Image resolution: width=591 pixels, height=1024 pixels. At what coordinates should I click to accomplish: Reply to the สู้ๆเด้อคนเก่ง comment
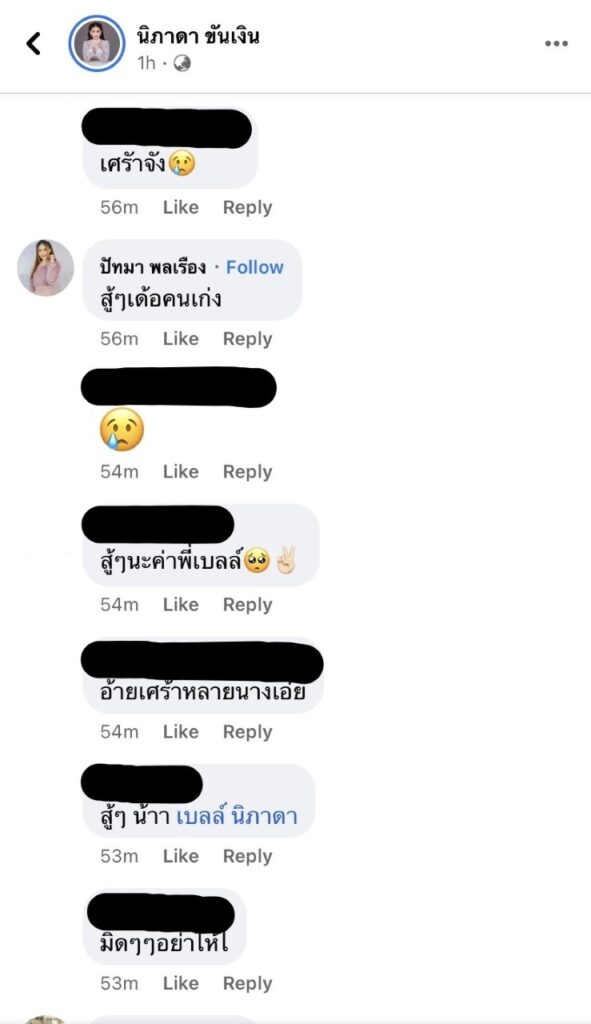[x=248, y=339]
